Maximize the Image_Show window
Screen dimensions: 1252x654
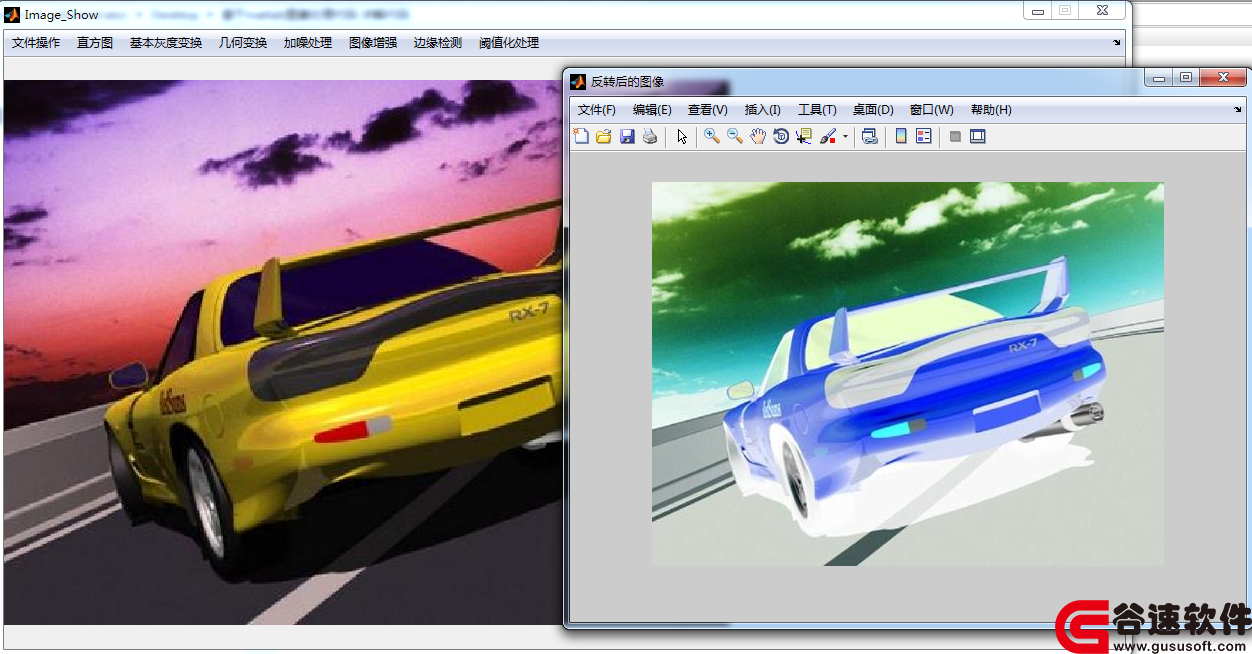coord(1065,10)
